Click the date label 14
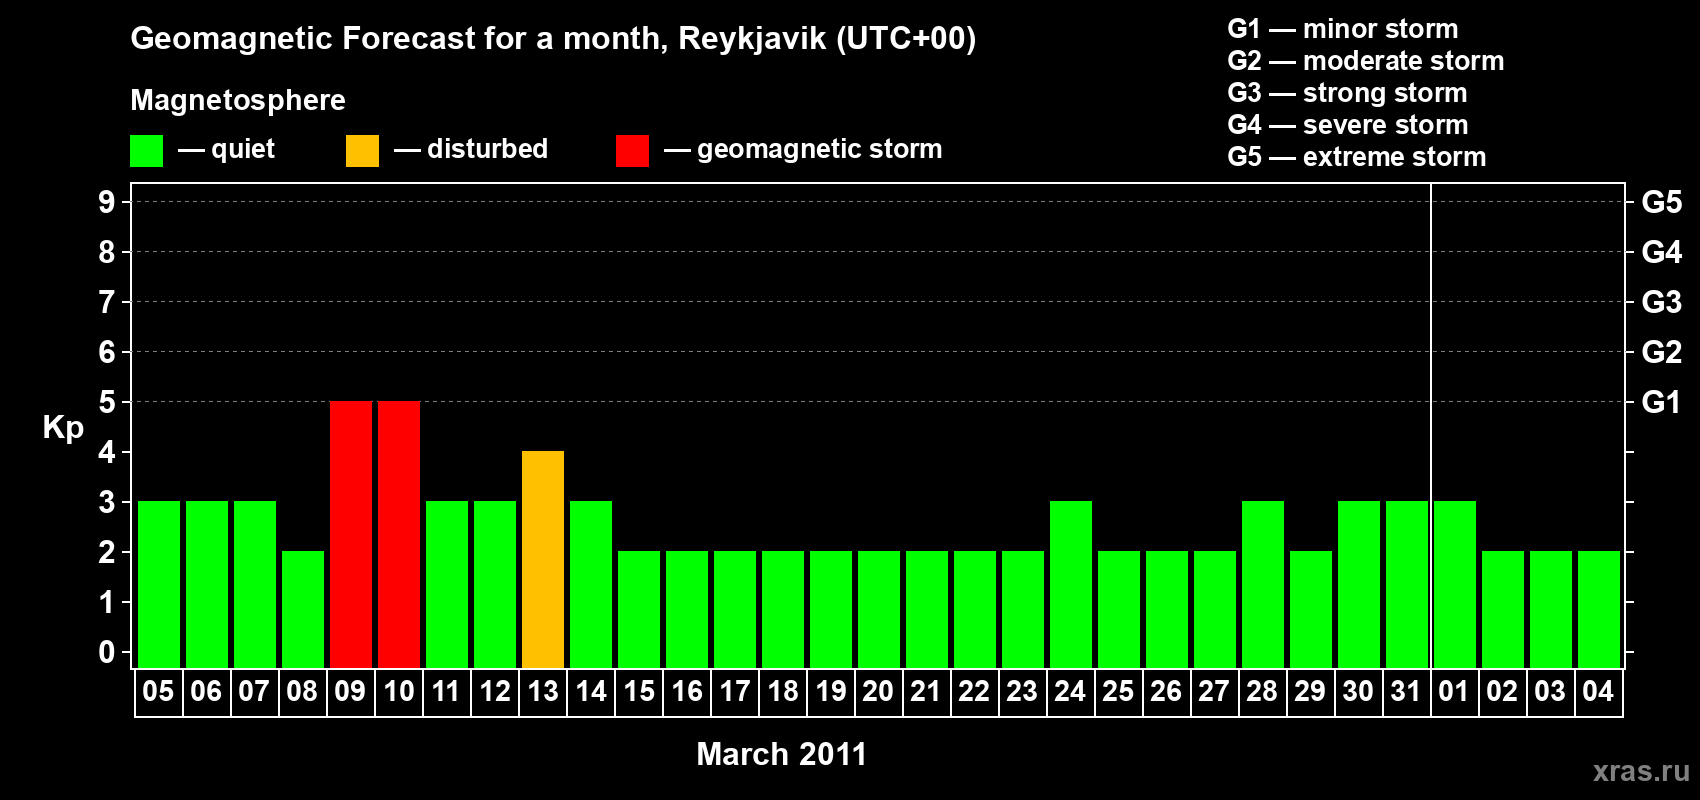Image resolution: width=1700 pixels, height=800 pixels. coord(590,691)
